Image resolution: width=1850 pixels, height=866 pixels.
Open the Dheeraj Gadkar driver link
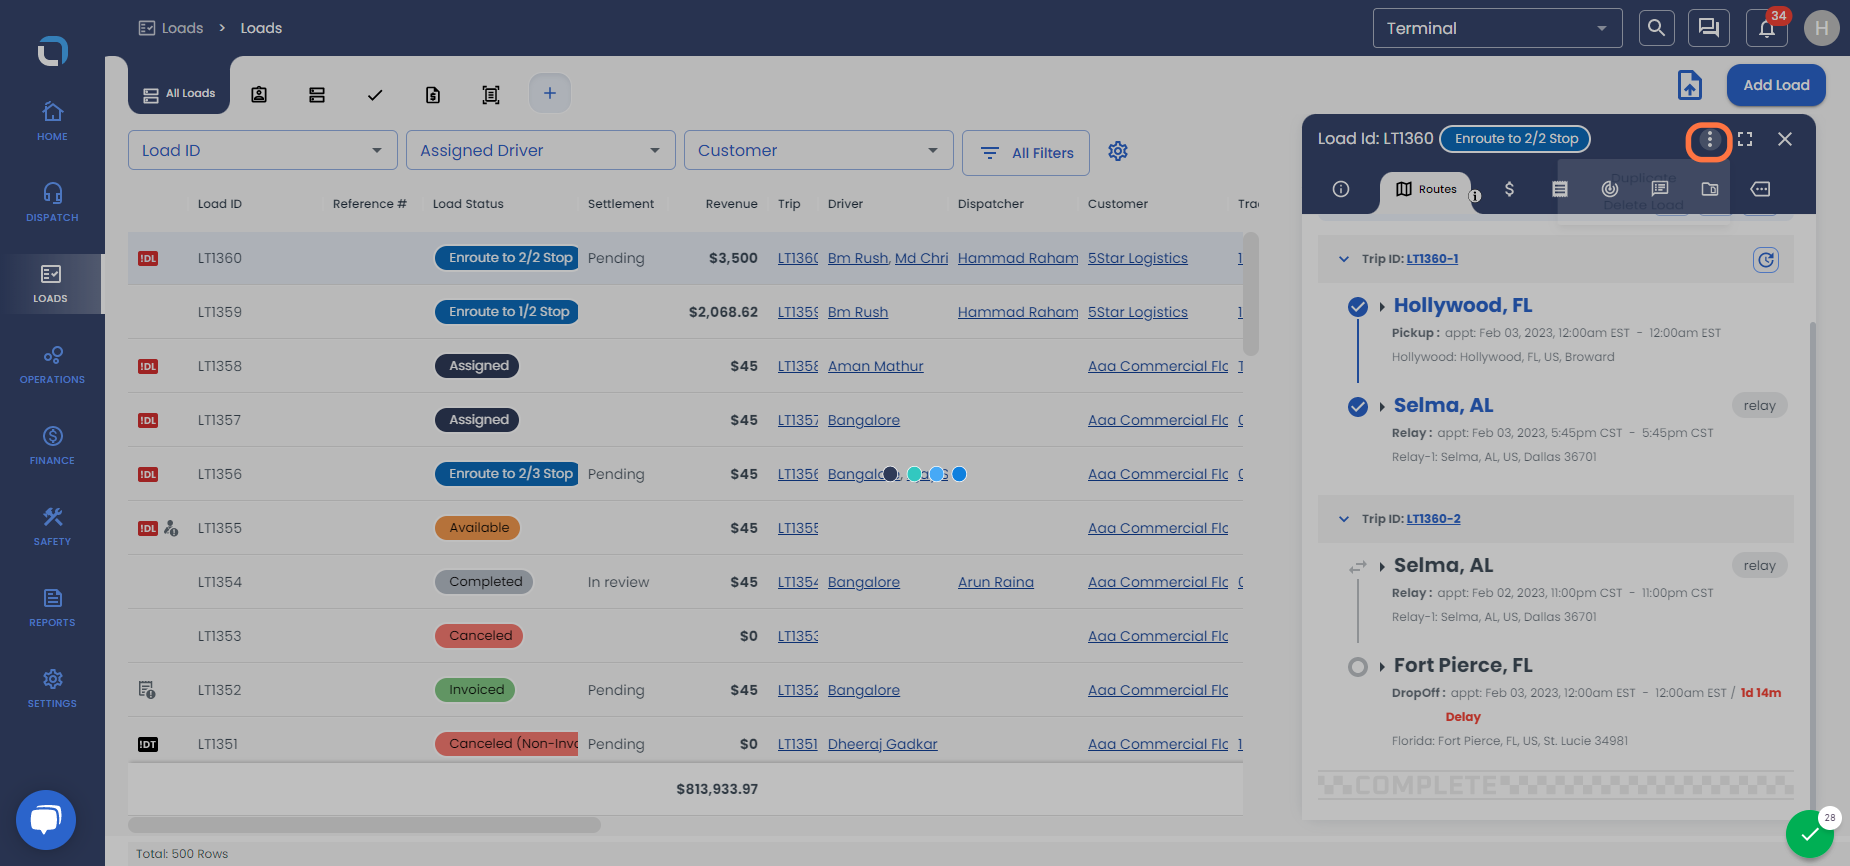(883, 744)
